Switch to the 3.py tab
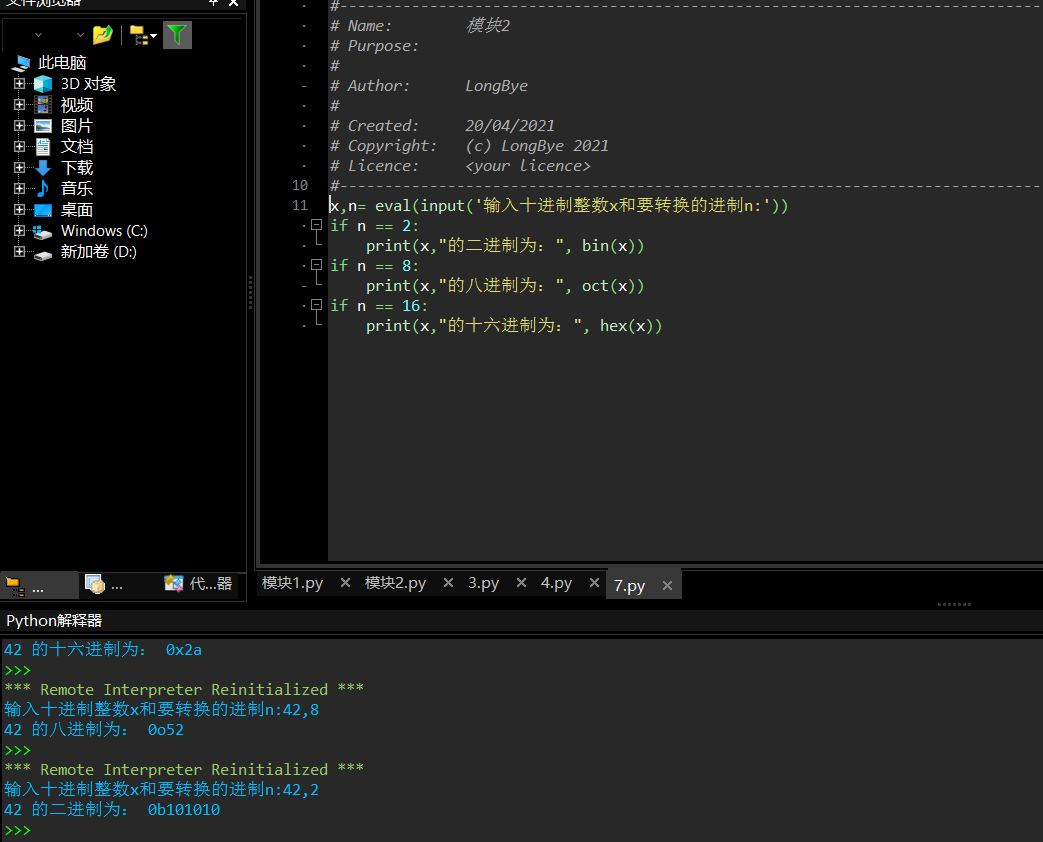 click(x=484, y=583)
